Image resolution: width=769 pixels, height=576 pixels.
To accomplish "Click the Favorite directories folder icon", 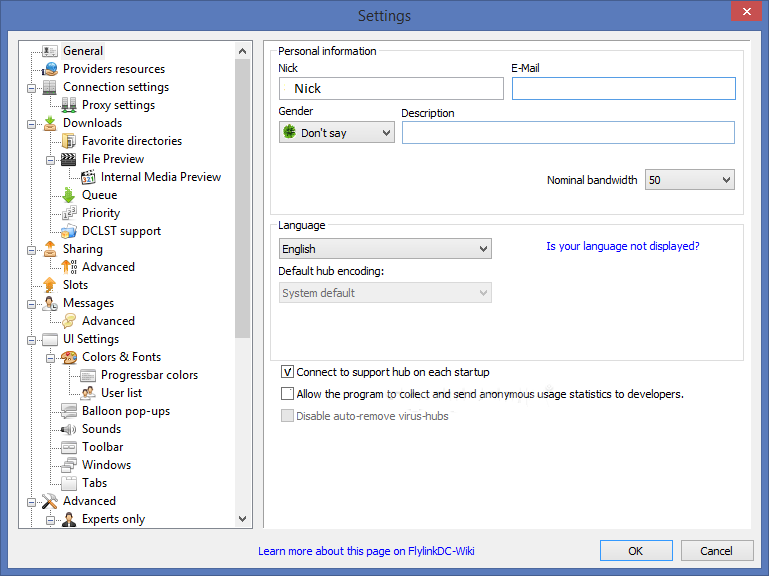I will (69, 141).
